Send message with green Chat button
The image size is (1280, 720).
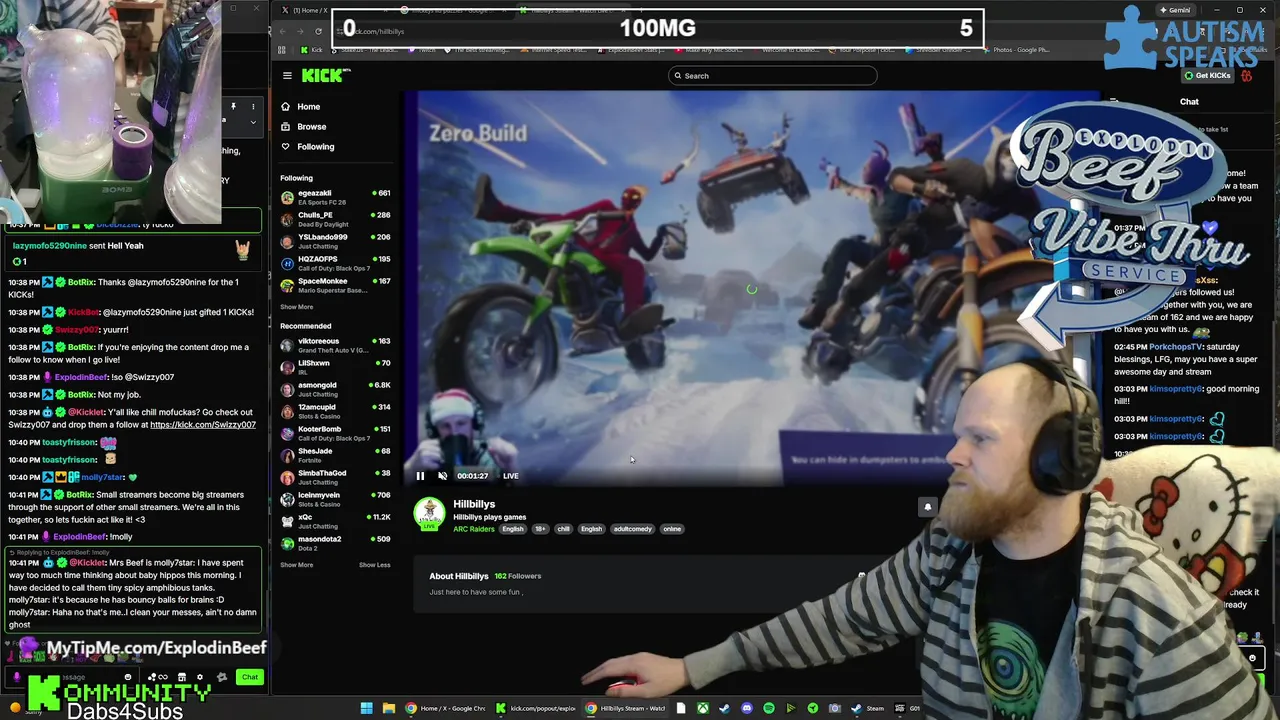250,677
